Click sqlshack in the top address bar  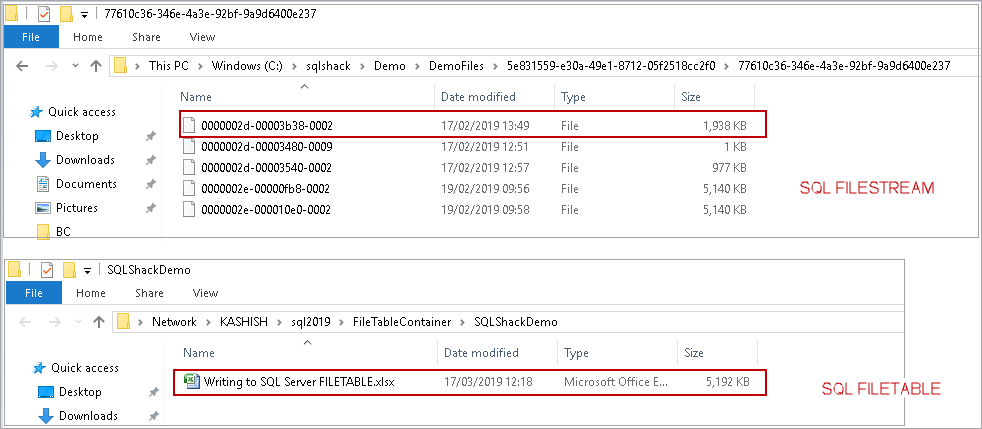[x=328, y=66]
